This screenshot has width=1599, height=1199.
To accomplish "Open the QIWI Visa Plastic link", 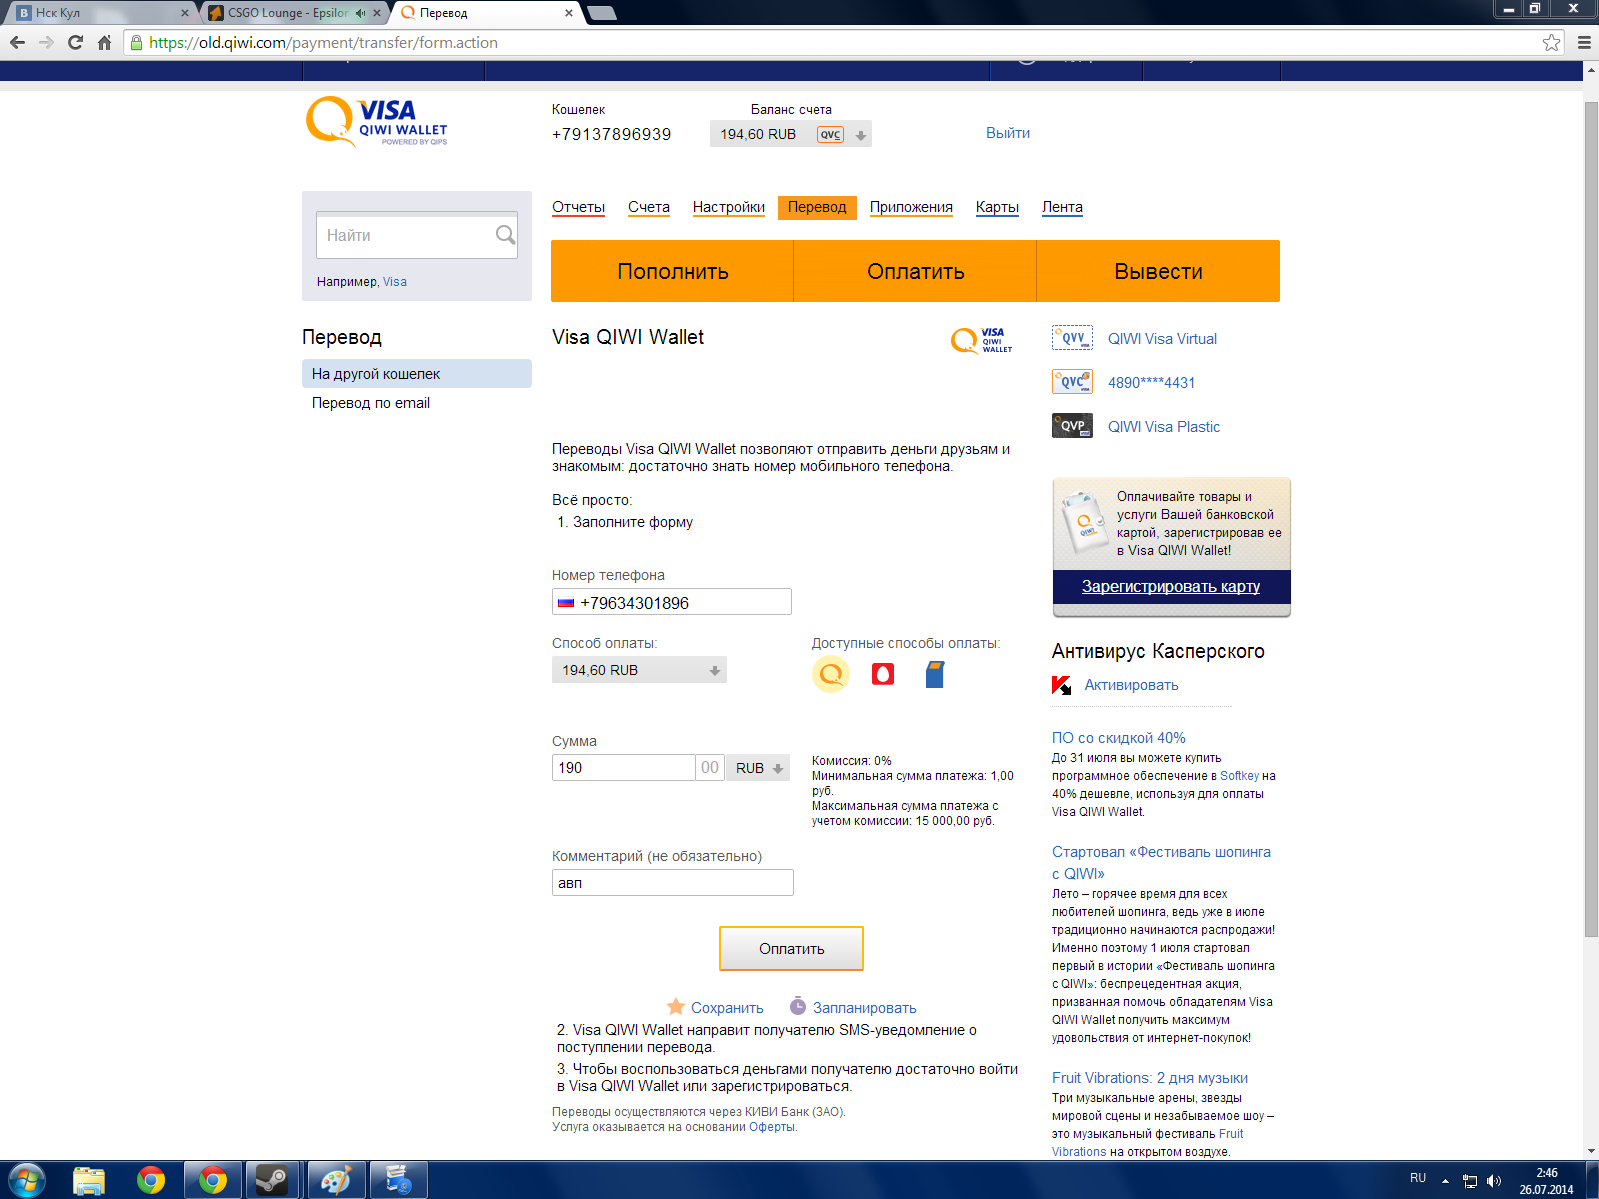I will pos(1164,427).
